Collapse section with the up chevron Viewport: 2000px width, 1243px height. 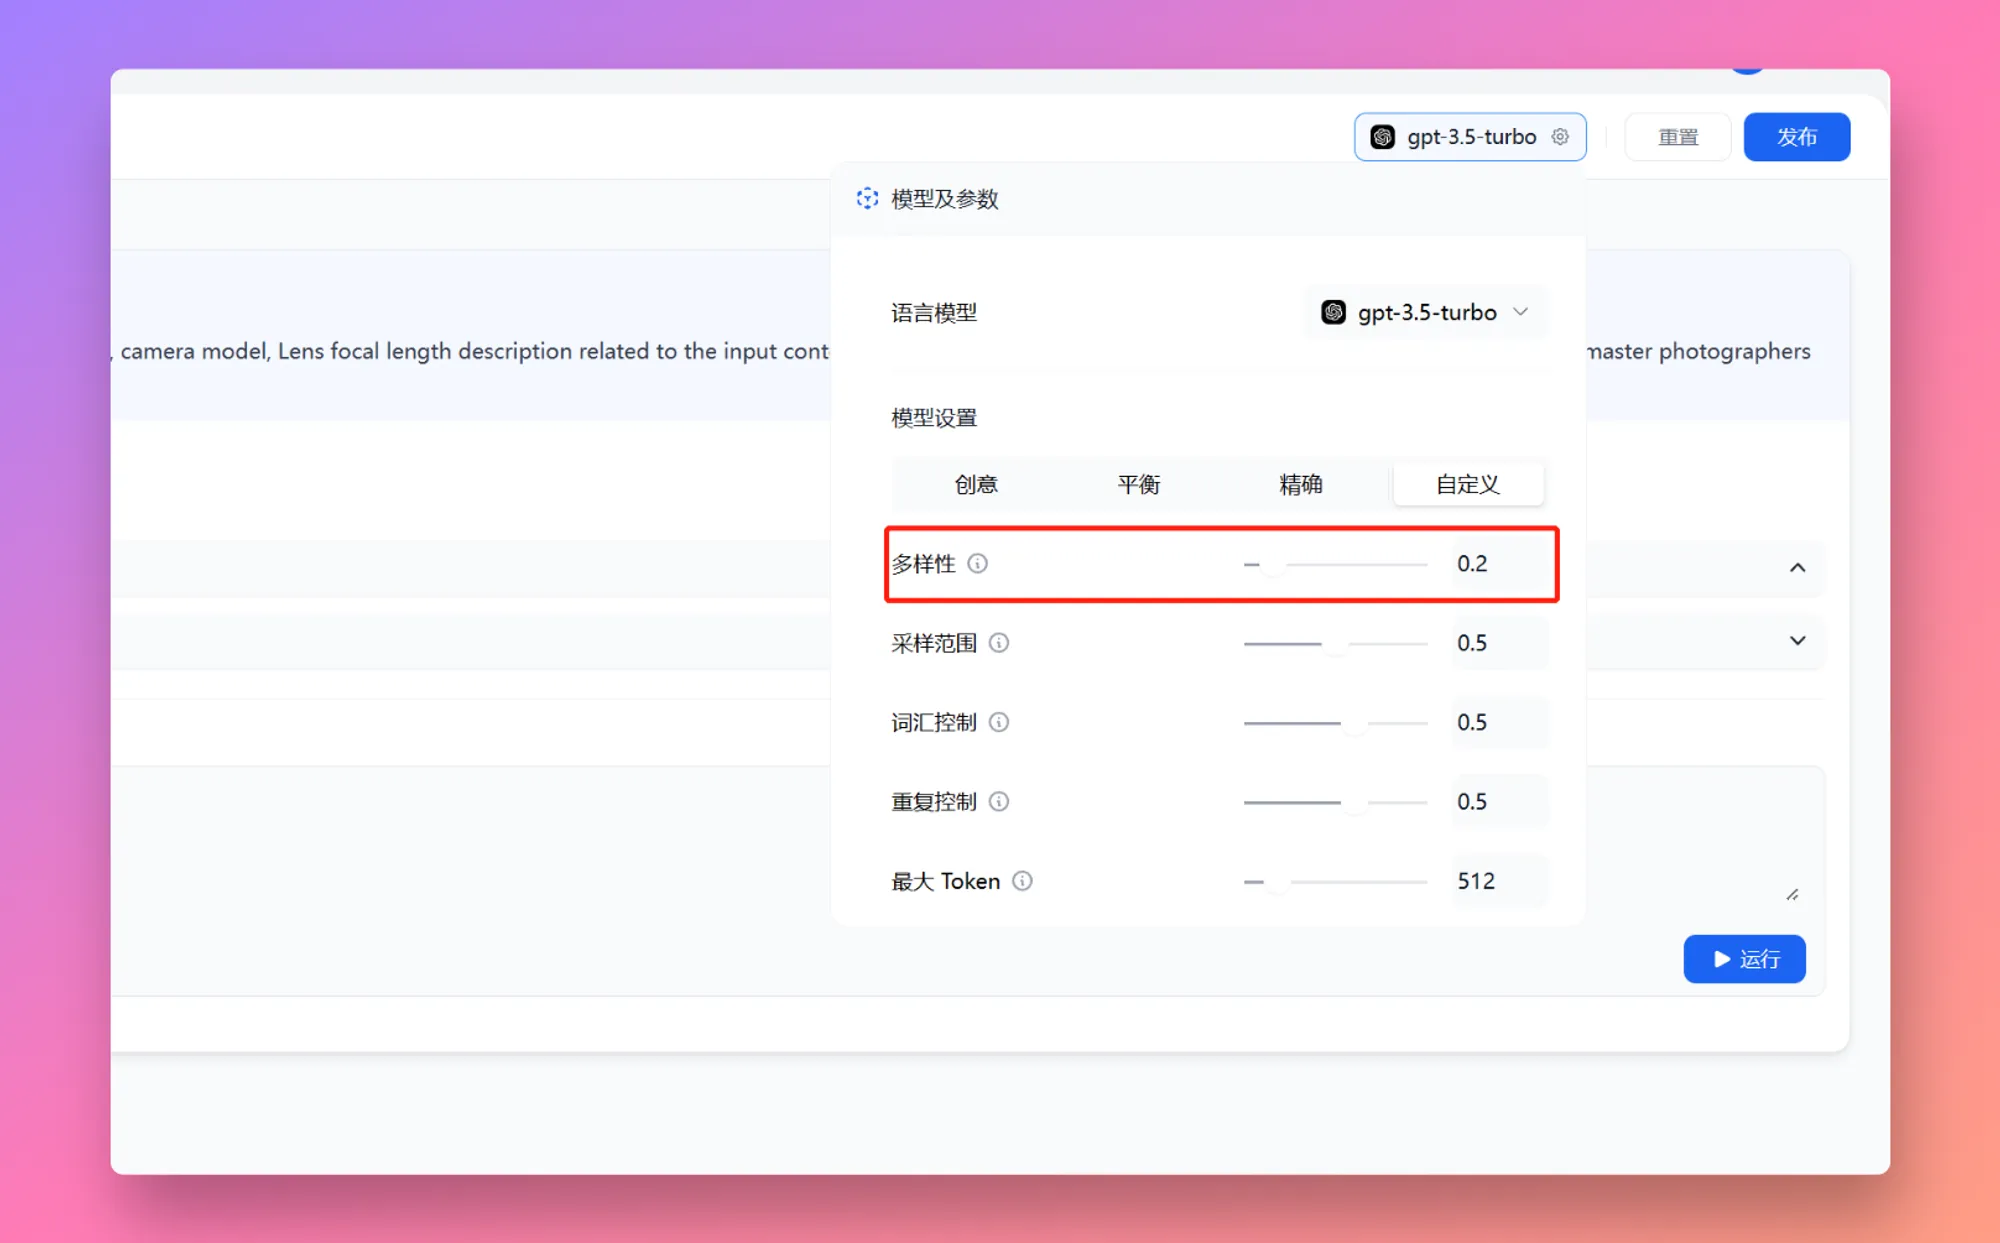[x=1797, y=568]
